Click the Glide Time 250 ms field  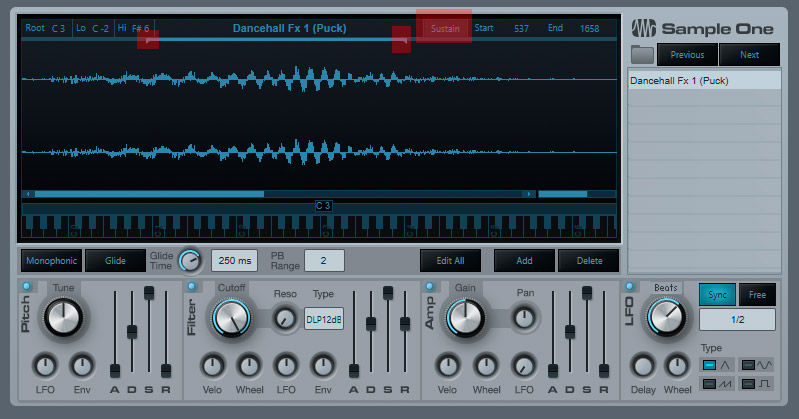coord(235,261)
